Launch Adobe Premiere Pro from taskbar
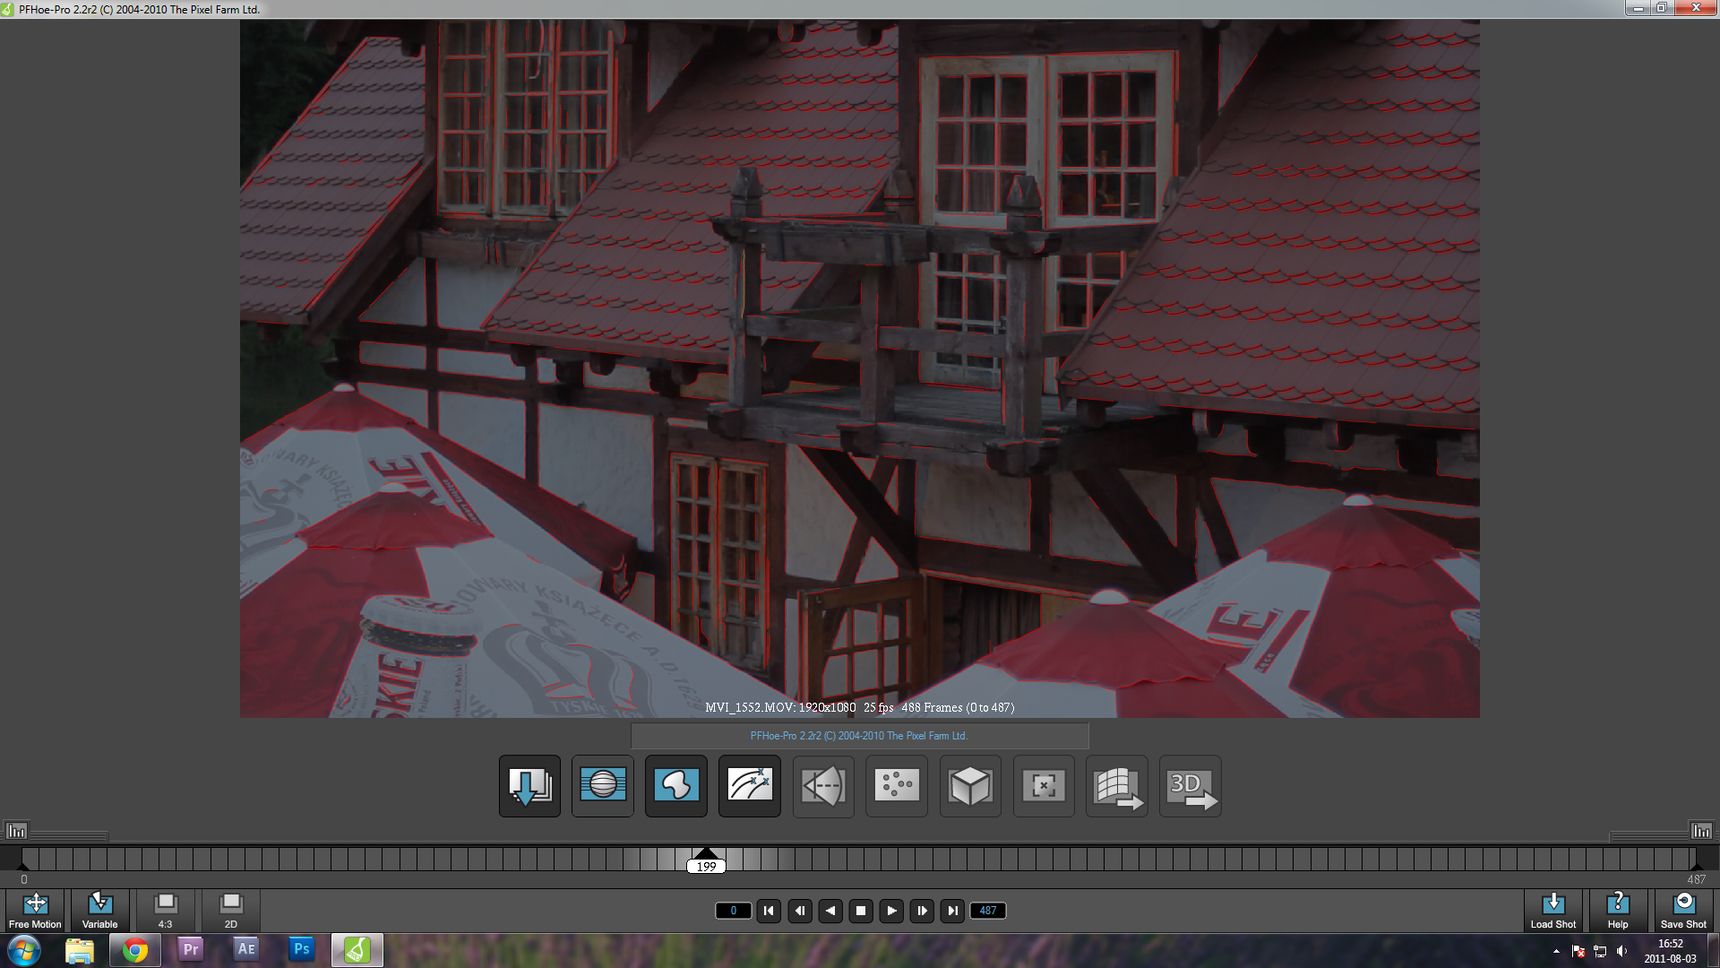The height and width of the screenshot is (968, 1720). (x=190, y=949)
